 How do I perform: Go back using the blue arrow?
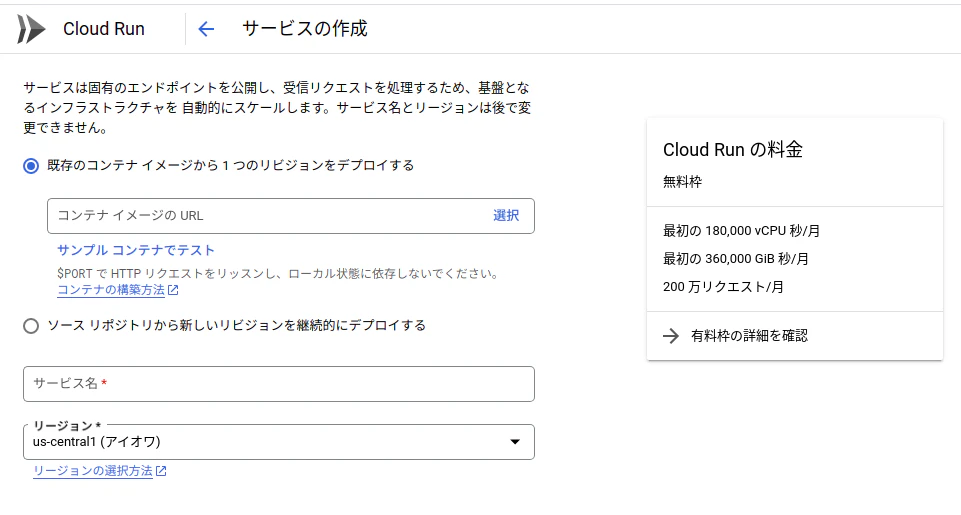[206, 29]
